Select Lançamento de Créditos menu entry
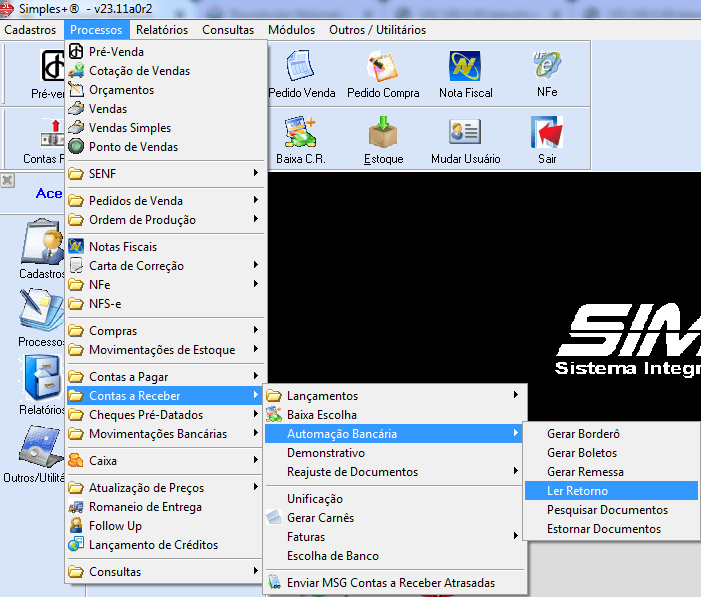This screenshot has width=701, height=597. (166, 545)
